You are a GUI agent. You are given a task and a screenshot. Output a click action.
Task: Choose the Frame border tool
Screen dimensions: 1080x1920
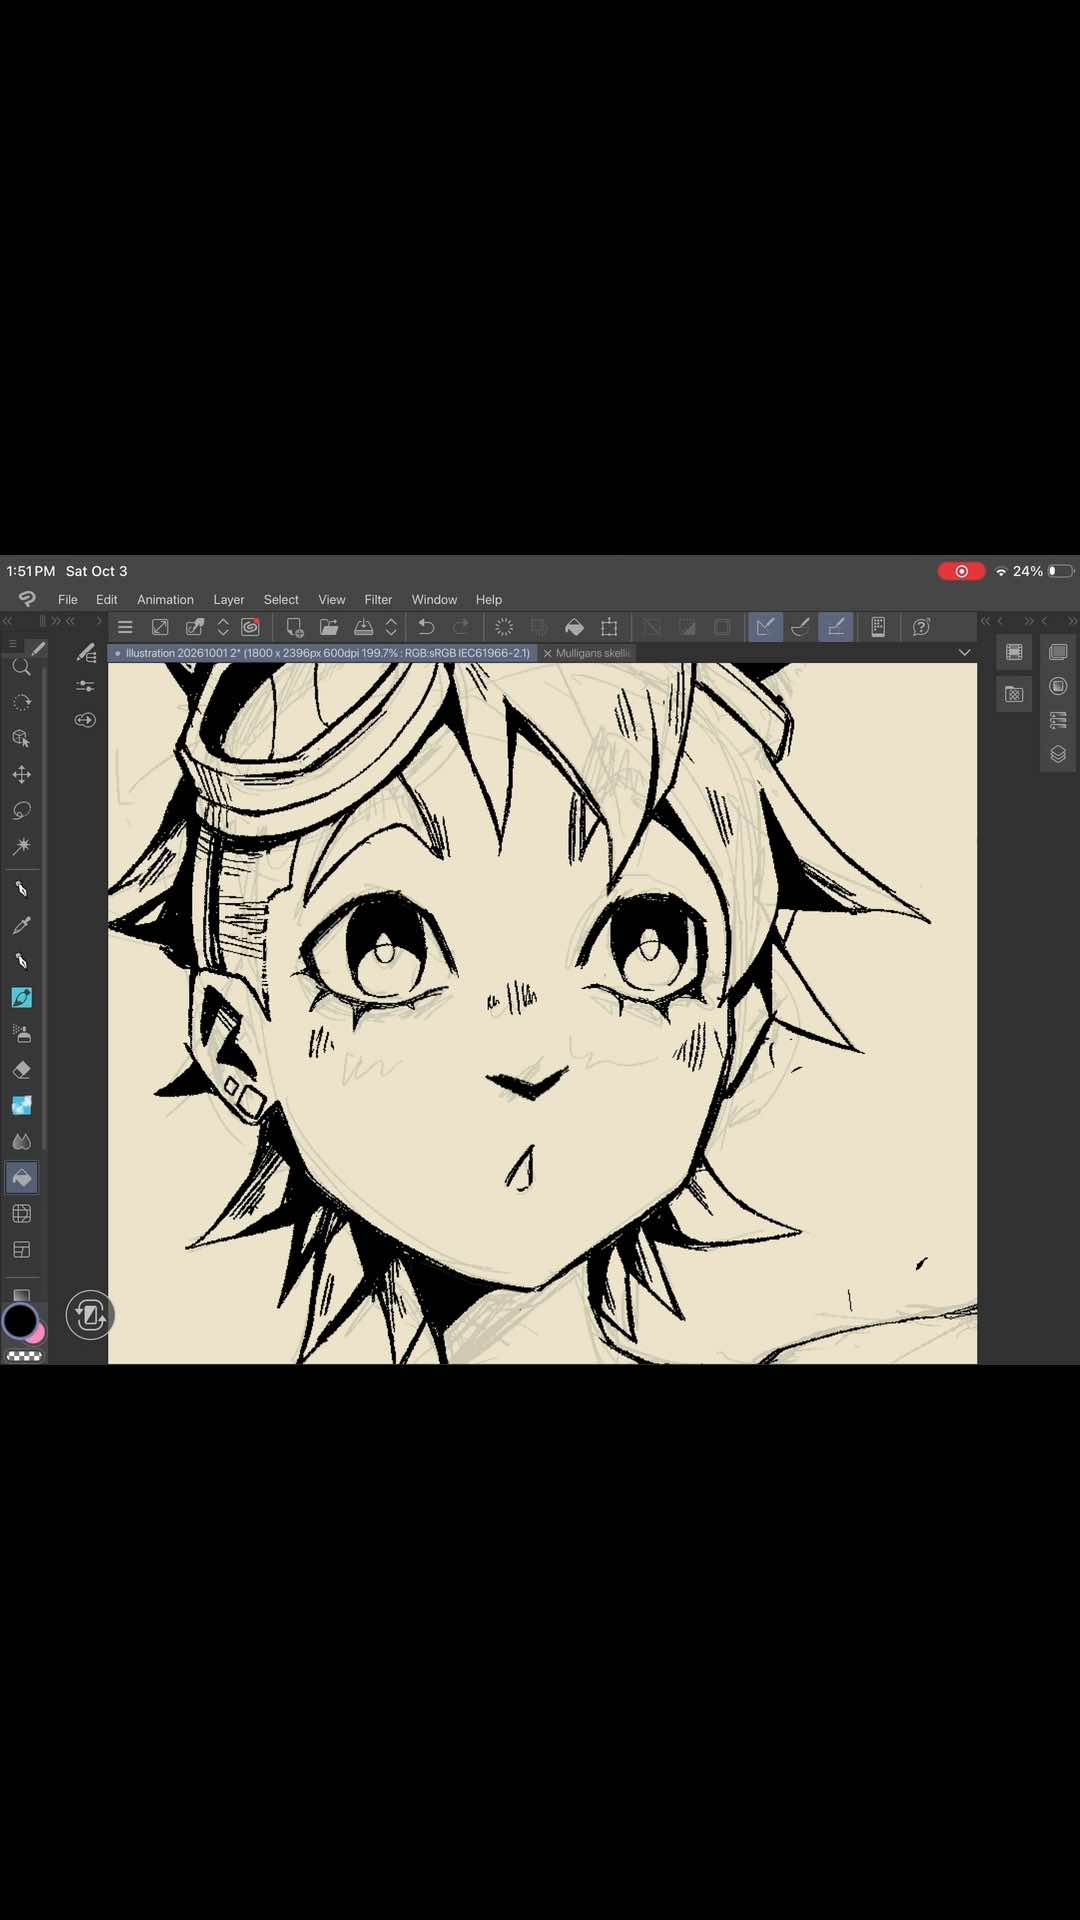click(x=21, y=1250)
